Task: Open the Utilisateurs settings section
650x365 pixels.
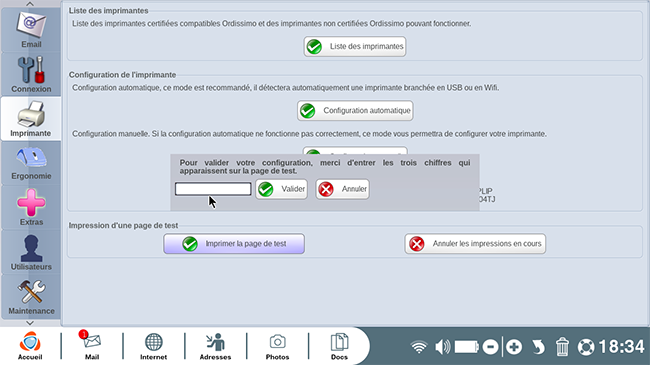Action: tap(31, 252)
